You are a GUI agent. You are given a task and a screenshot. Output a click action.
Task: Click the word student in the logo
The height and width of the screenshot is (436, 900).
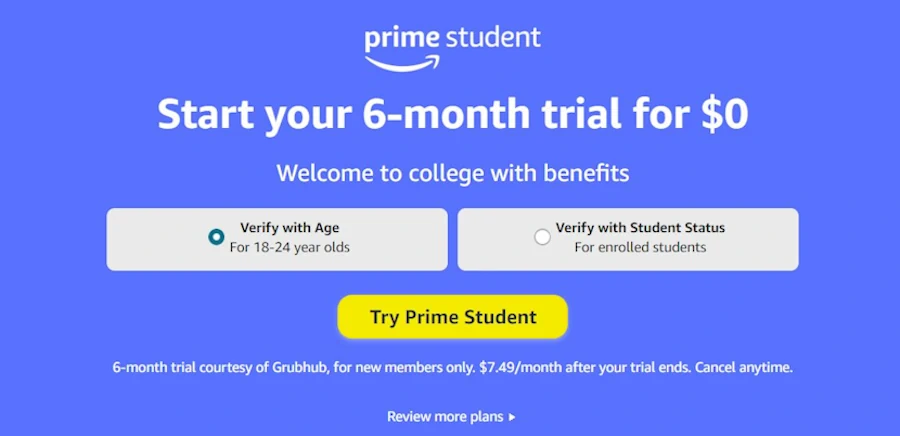[x=492, y=38]
